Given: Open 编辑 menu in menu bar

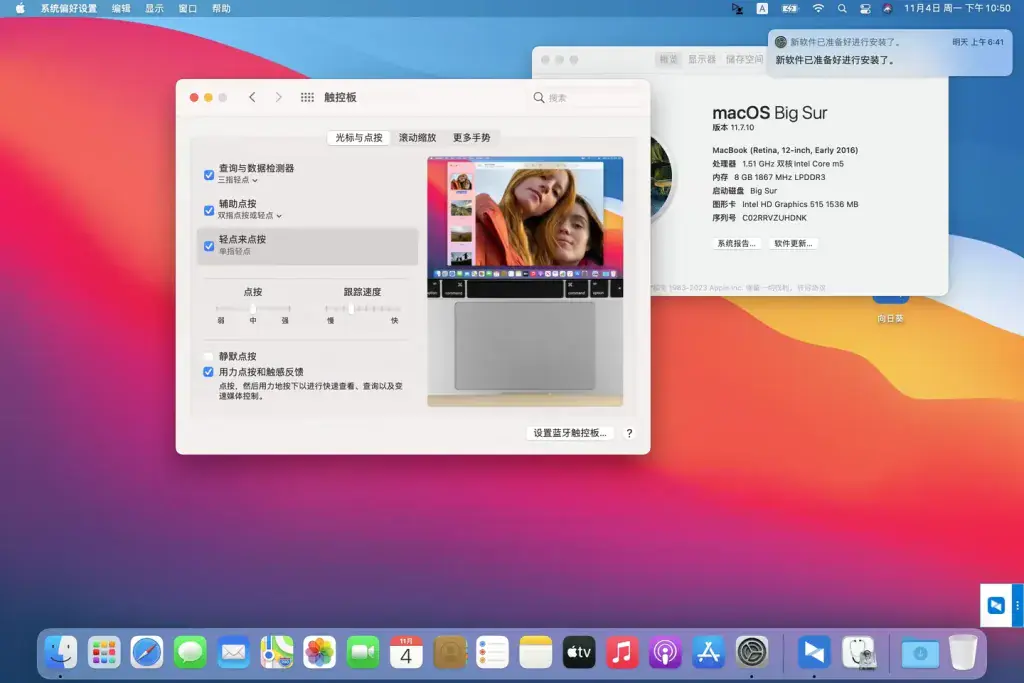Looking at the screenshot, I should pyautogui.click(x=121, y=8).
